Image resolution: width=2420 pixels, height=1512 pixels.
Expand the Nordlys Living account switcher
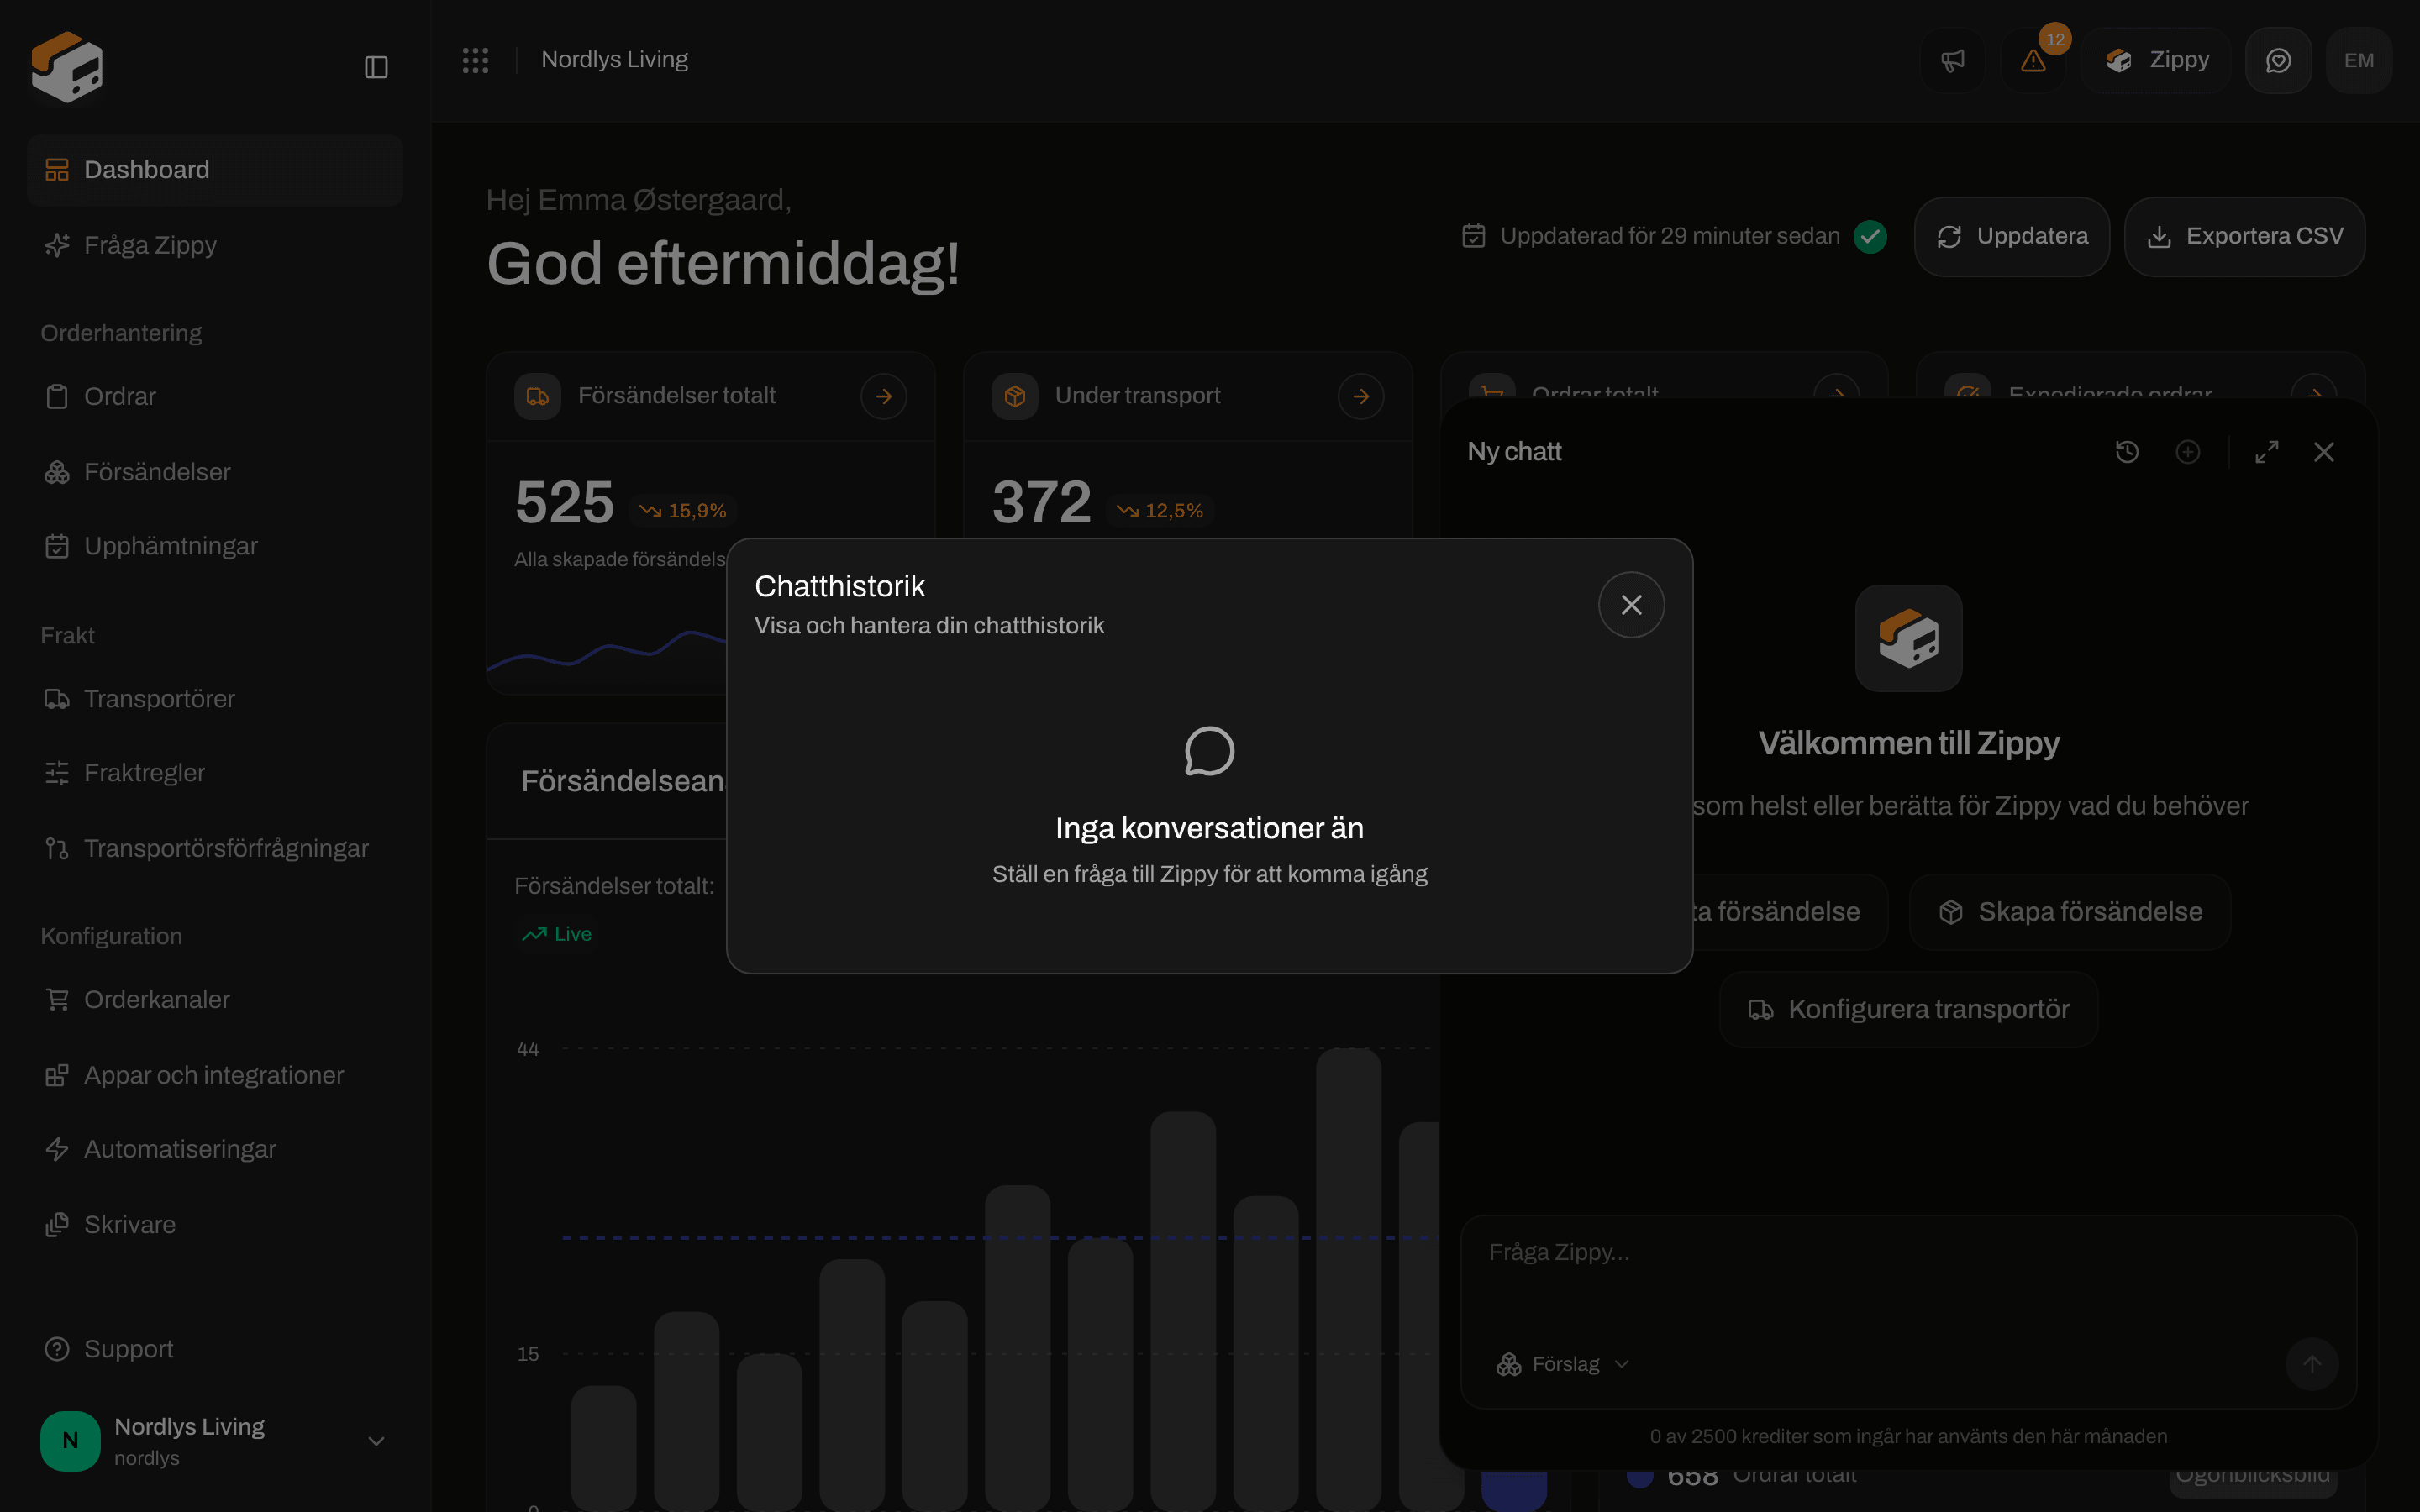215,1441
